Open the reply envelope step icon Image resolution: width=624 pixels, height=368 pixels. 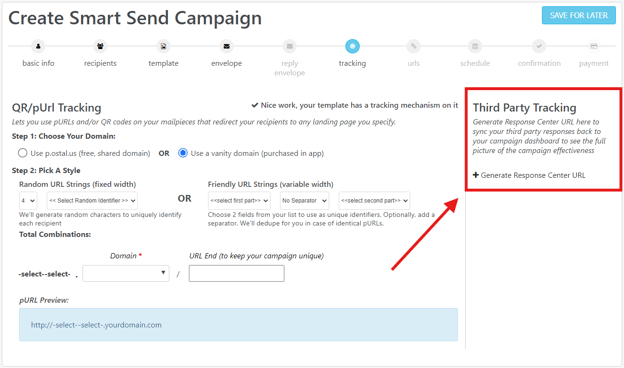click(x=290, y=47)
